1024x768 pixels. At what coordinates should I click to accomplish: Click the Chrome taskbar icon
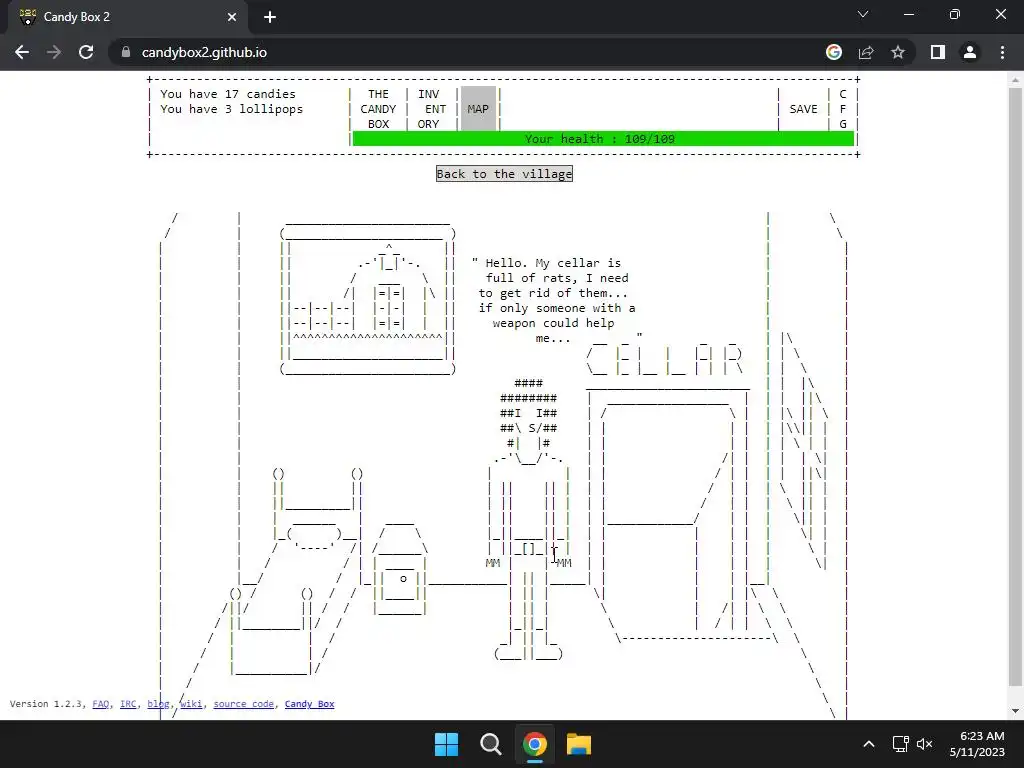pos(534,744)
